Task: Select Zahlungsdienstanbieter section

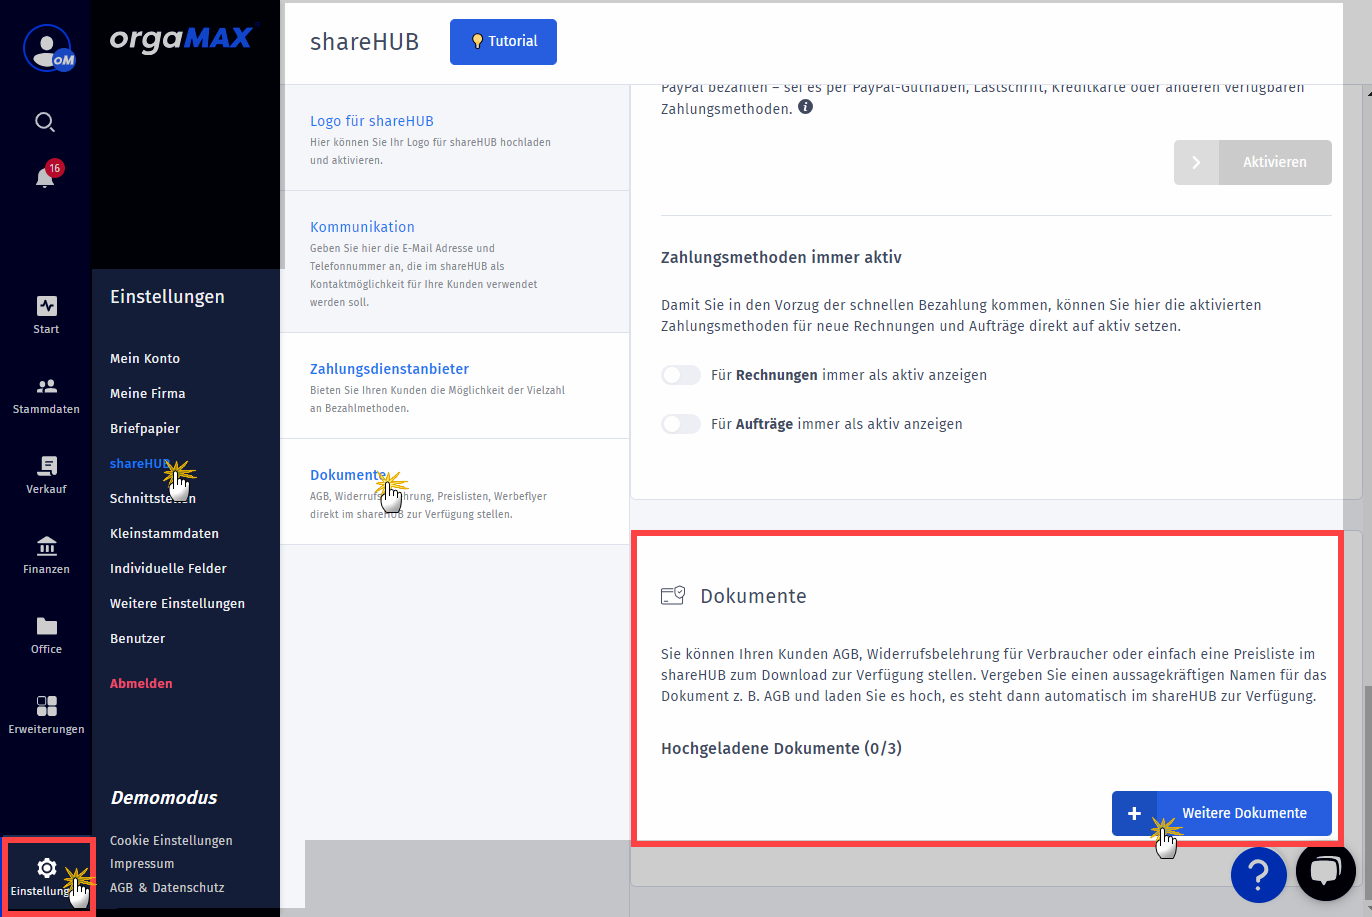Action: [x=455, y=386]
